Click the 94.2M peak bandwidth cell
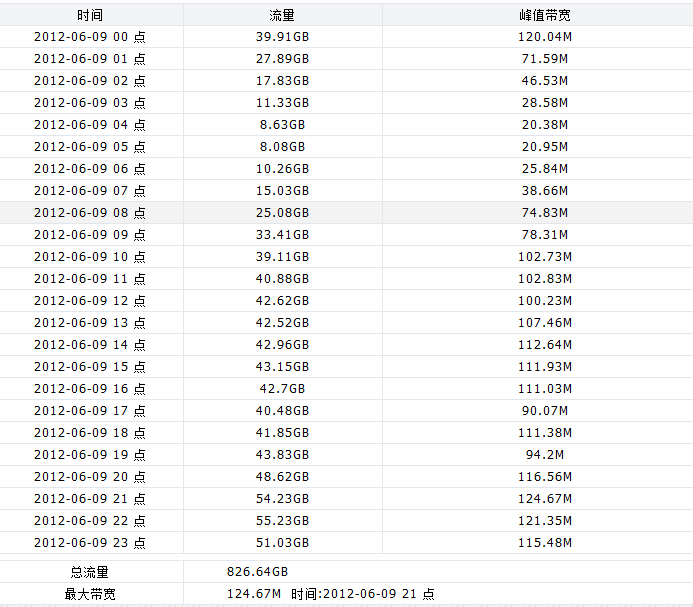The width and height of the screenshot is (693, 607). tap(545, 454)
